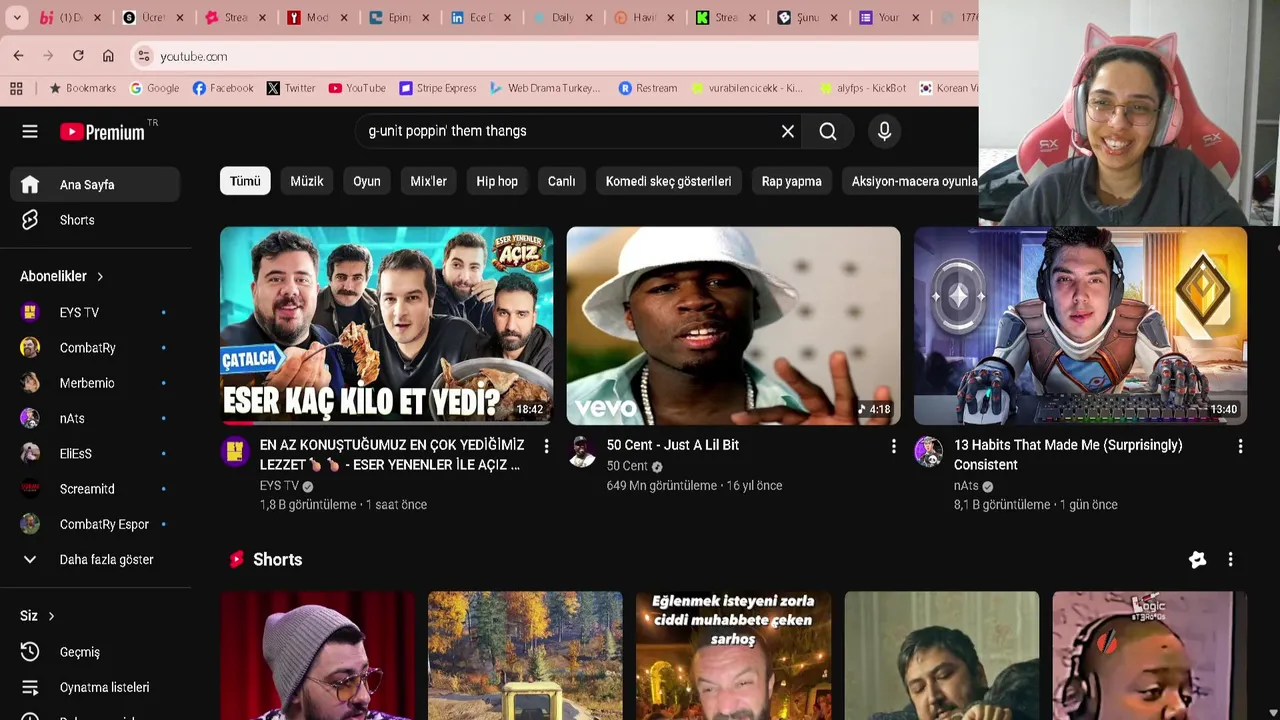The width and height of the screenshot is (1280, 720).
Task: Open nAts channel avatar under video
Action: (x=929, y=452)
